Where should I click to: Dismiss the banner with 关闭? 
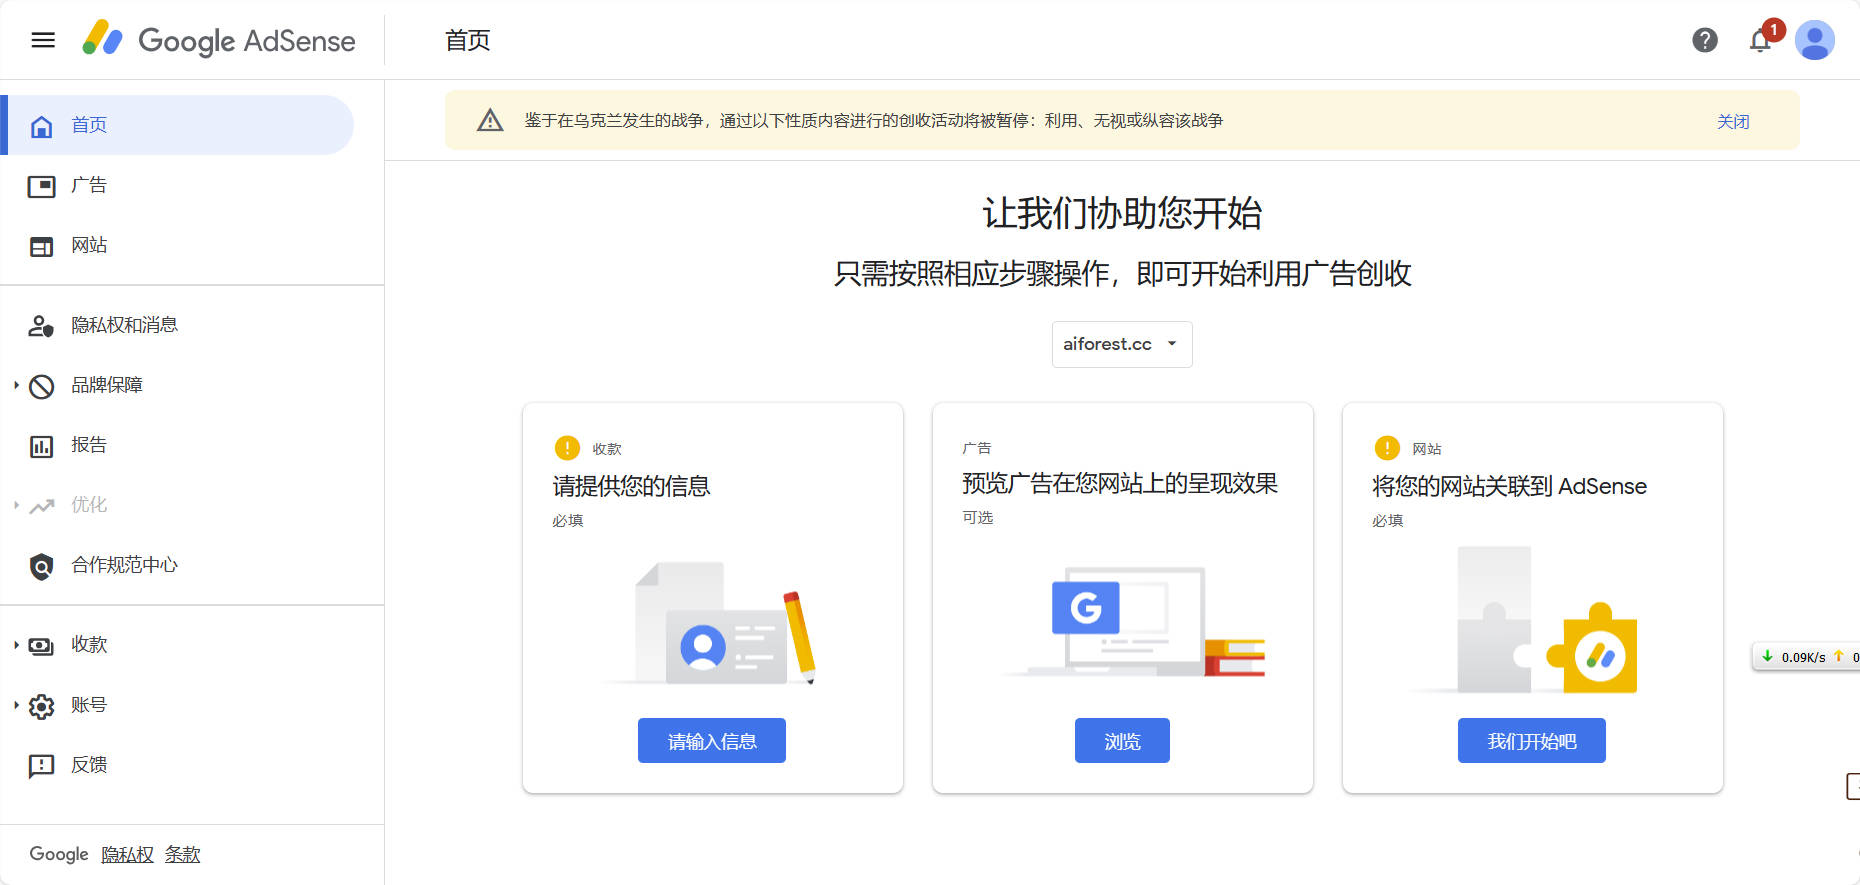coord(1733,121)
